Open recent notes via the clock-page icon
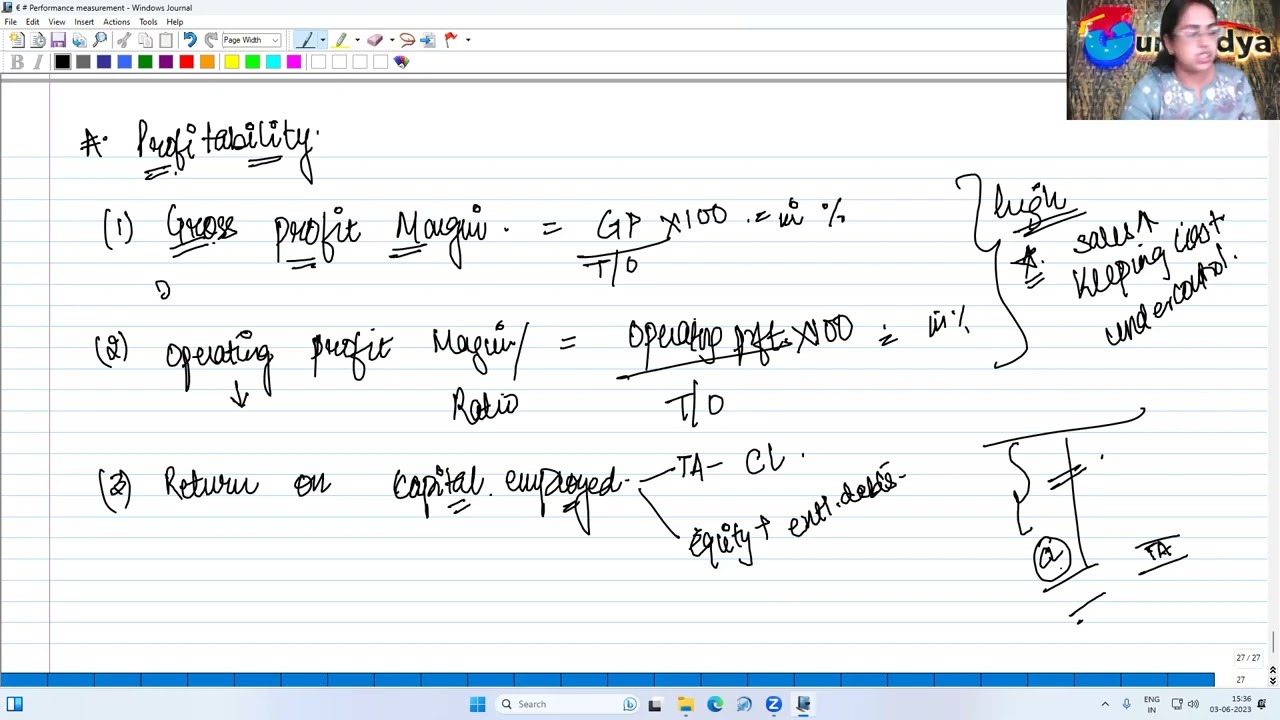1280x720 pixels. coord(37,40)
